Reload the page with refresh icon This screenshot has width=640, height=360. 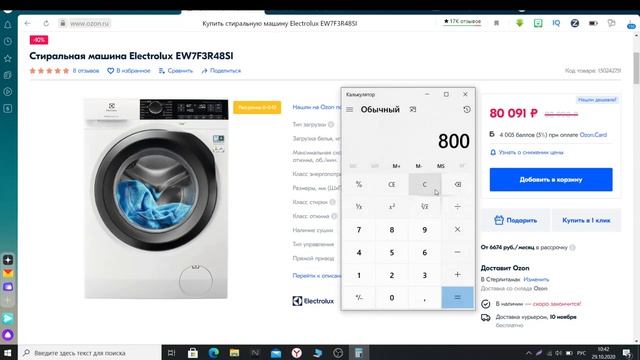click(46, 23)
